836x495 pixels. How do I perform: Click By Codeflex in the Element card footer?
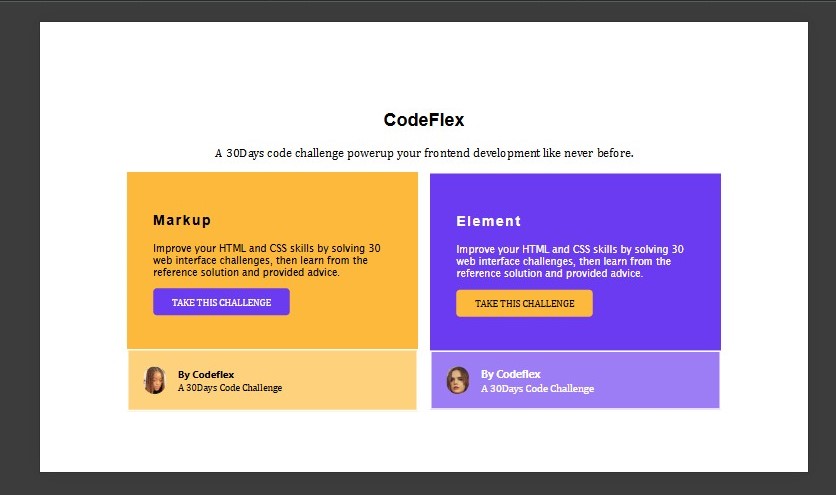(510, 374)
